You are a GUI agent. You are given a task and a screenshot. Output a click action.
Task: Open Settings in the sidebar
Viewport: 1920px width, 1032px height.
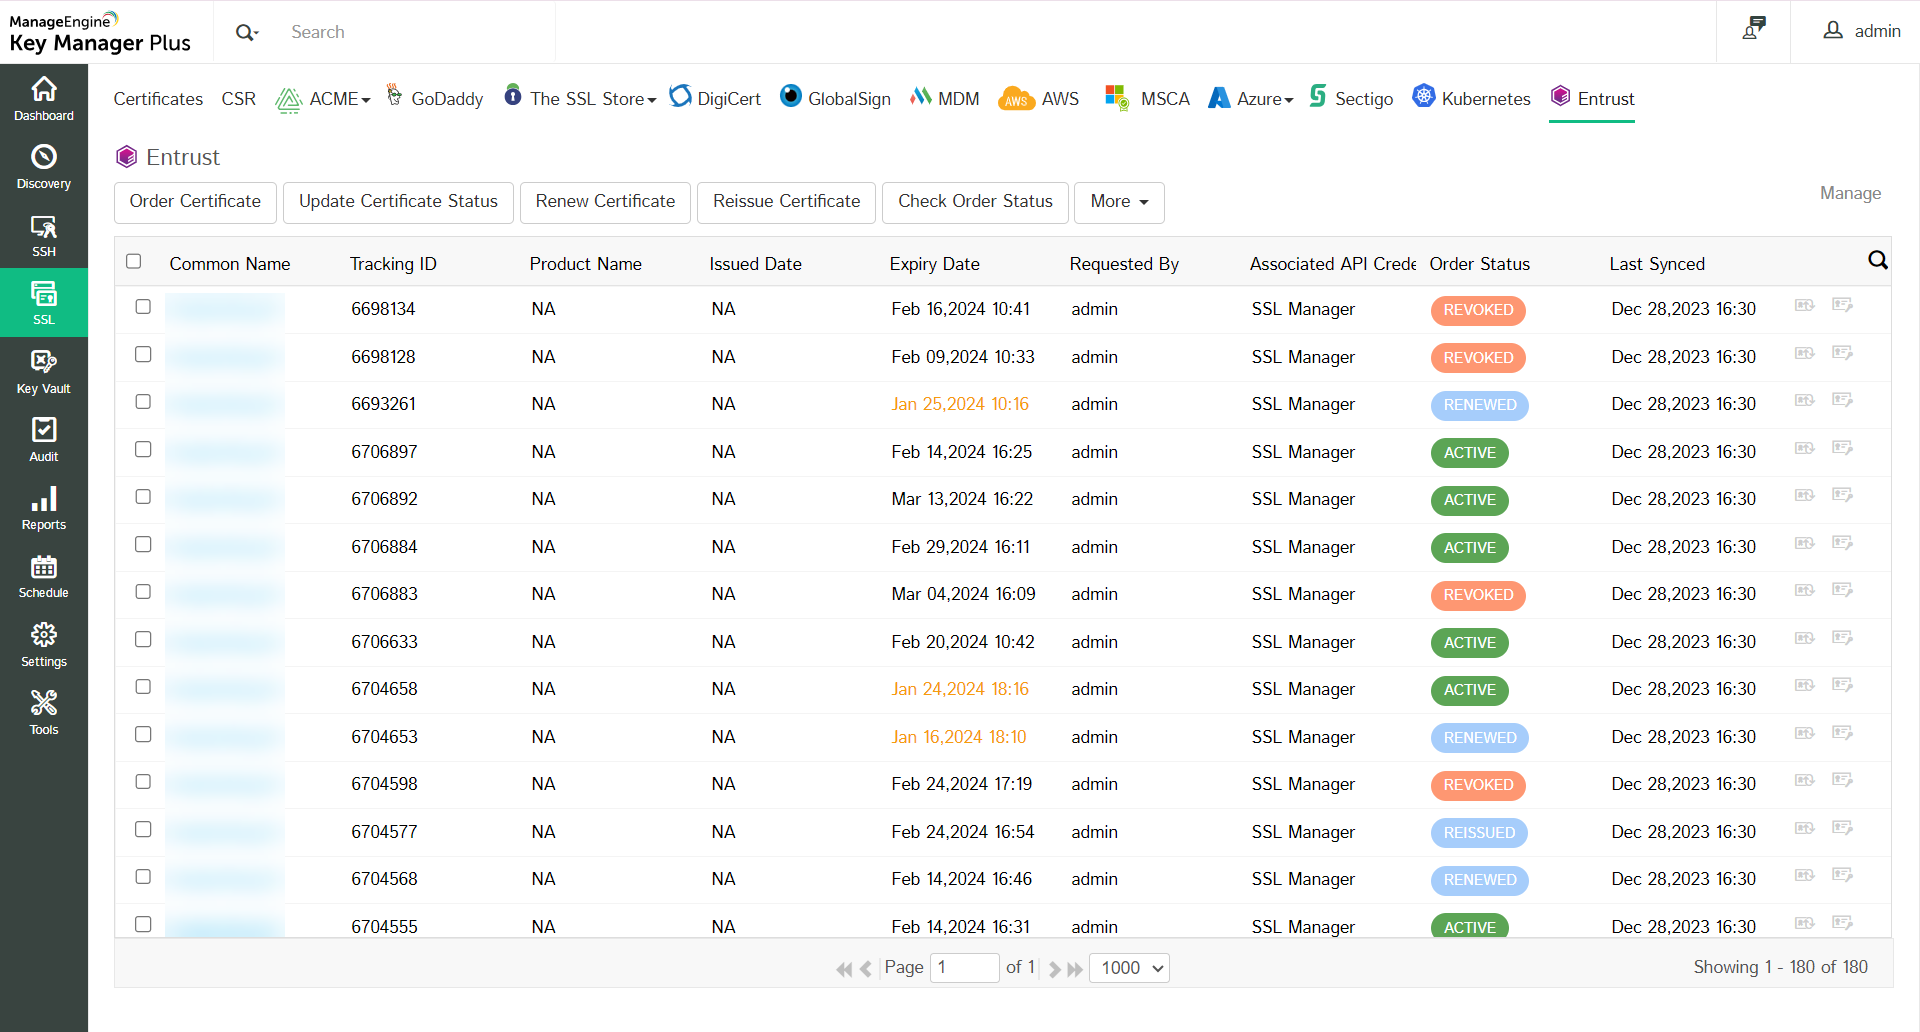click(44, 645)
